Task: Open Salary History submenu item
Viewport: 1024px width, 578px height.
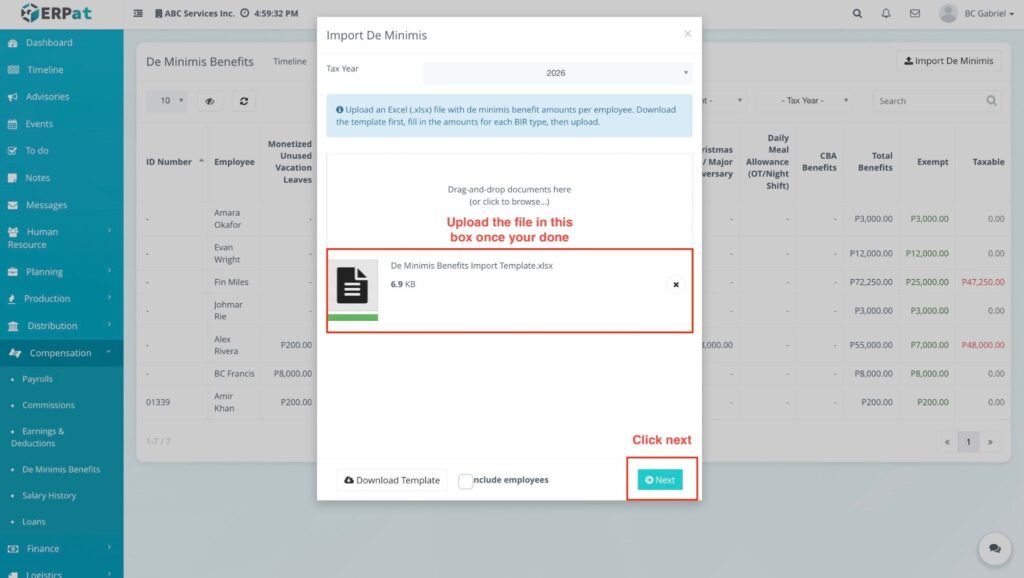Action: click(x=49, y=496)
